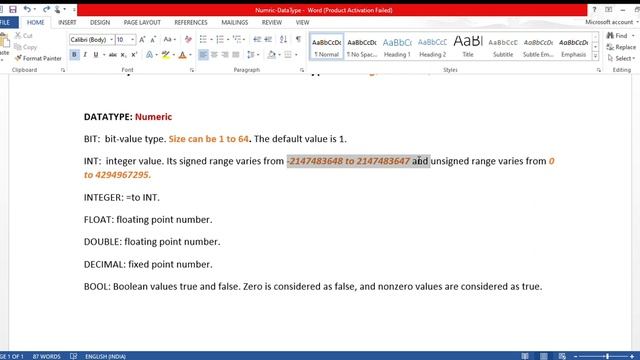Apply the Title style

pyautogui.click(x=468, y=47)
